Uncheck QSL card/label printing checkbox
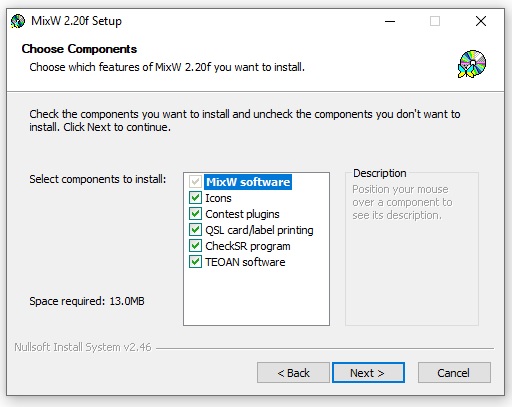The image size is (512, 407). coord(195,230)
